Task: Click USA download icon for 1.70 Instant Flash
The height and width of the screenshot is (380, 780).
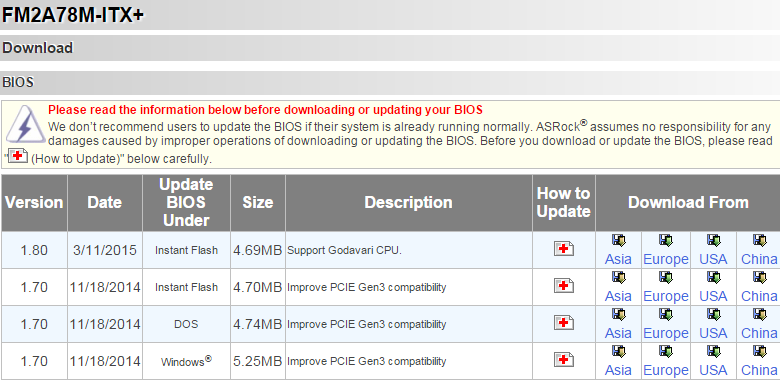Action: [x=713, y=278]
